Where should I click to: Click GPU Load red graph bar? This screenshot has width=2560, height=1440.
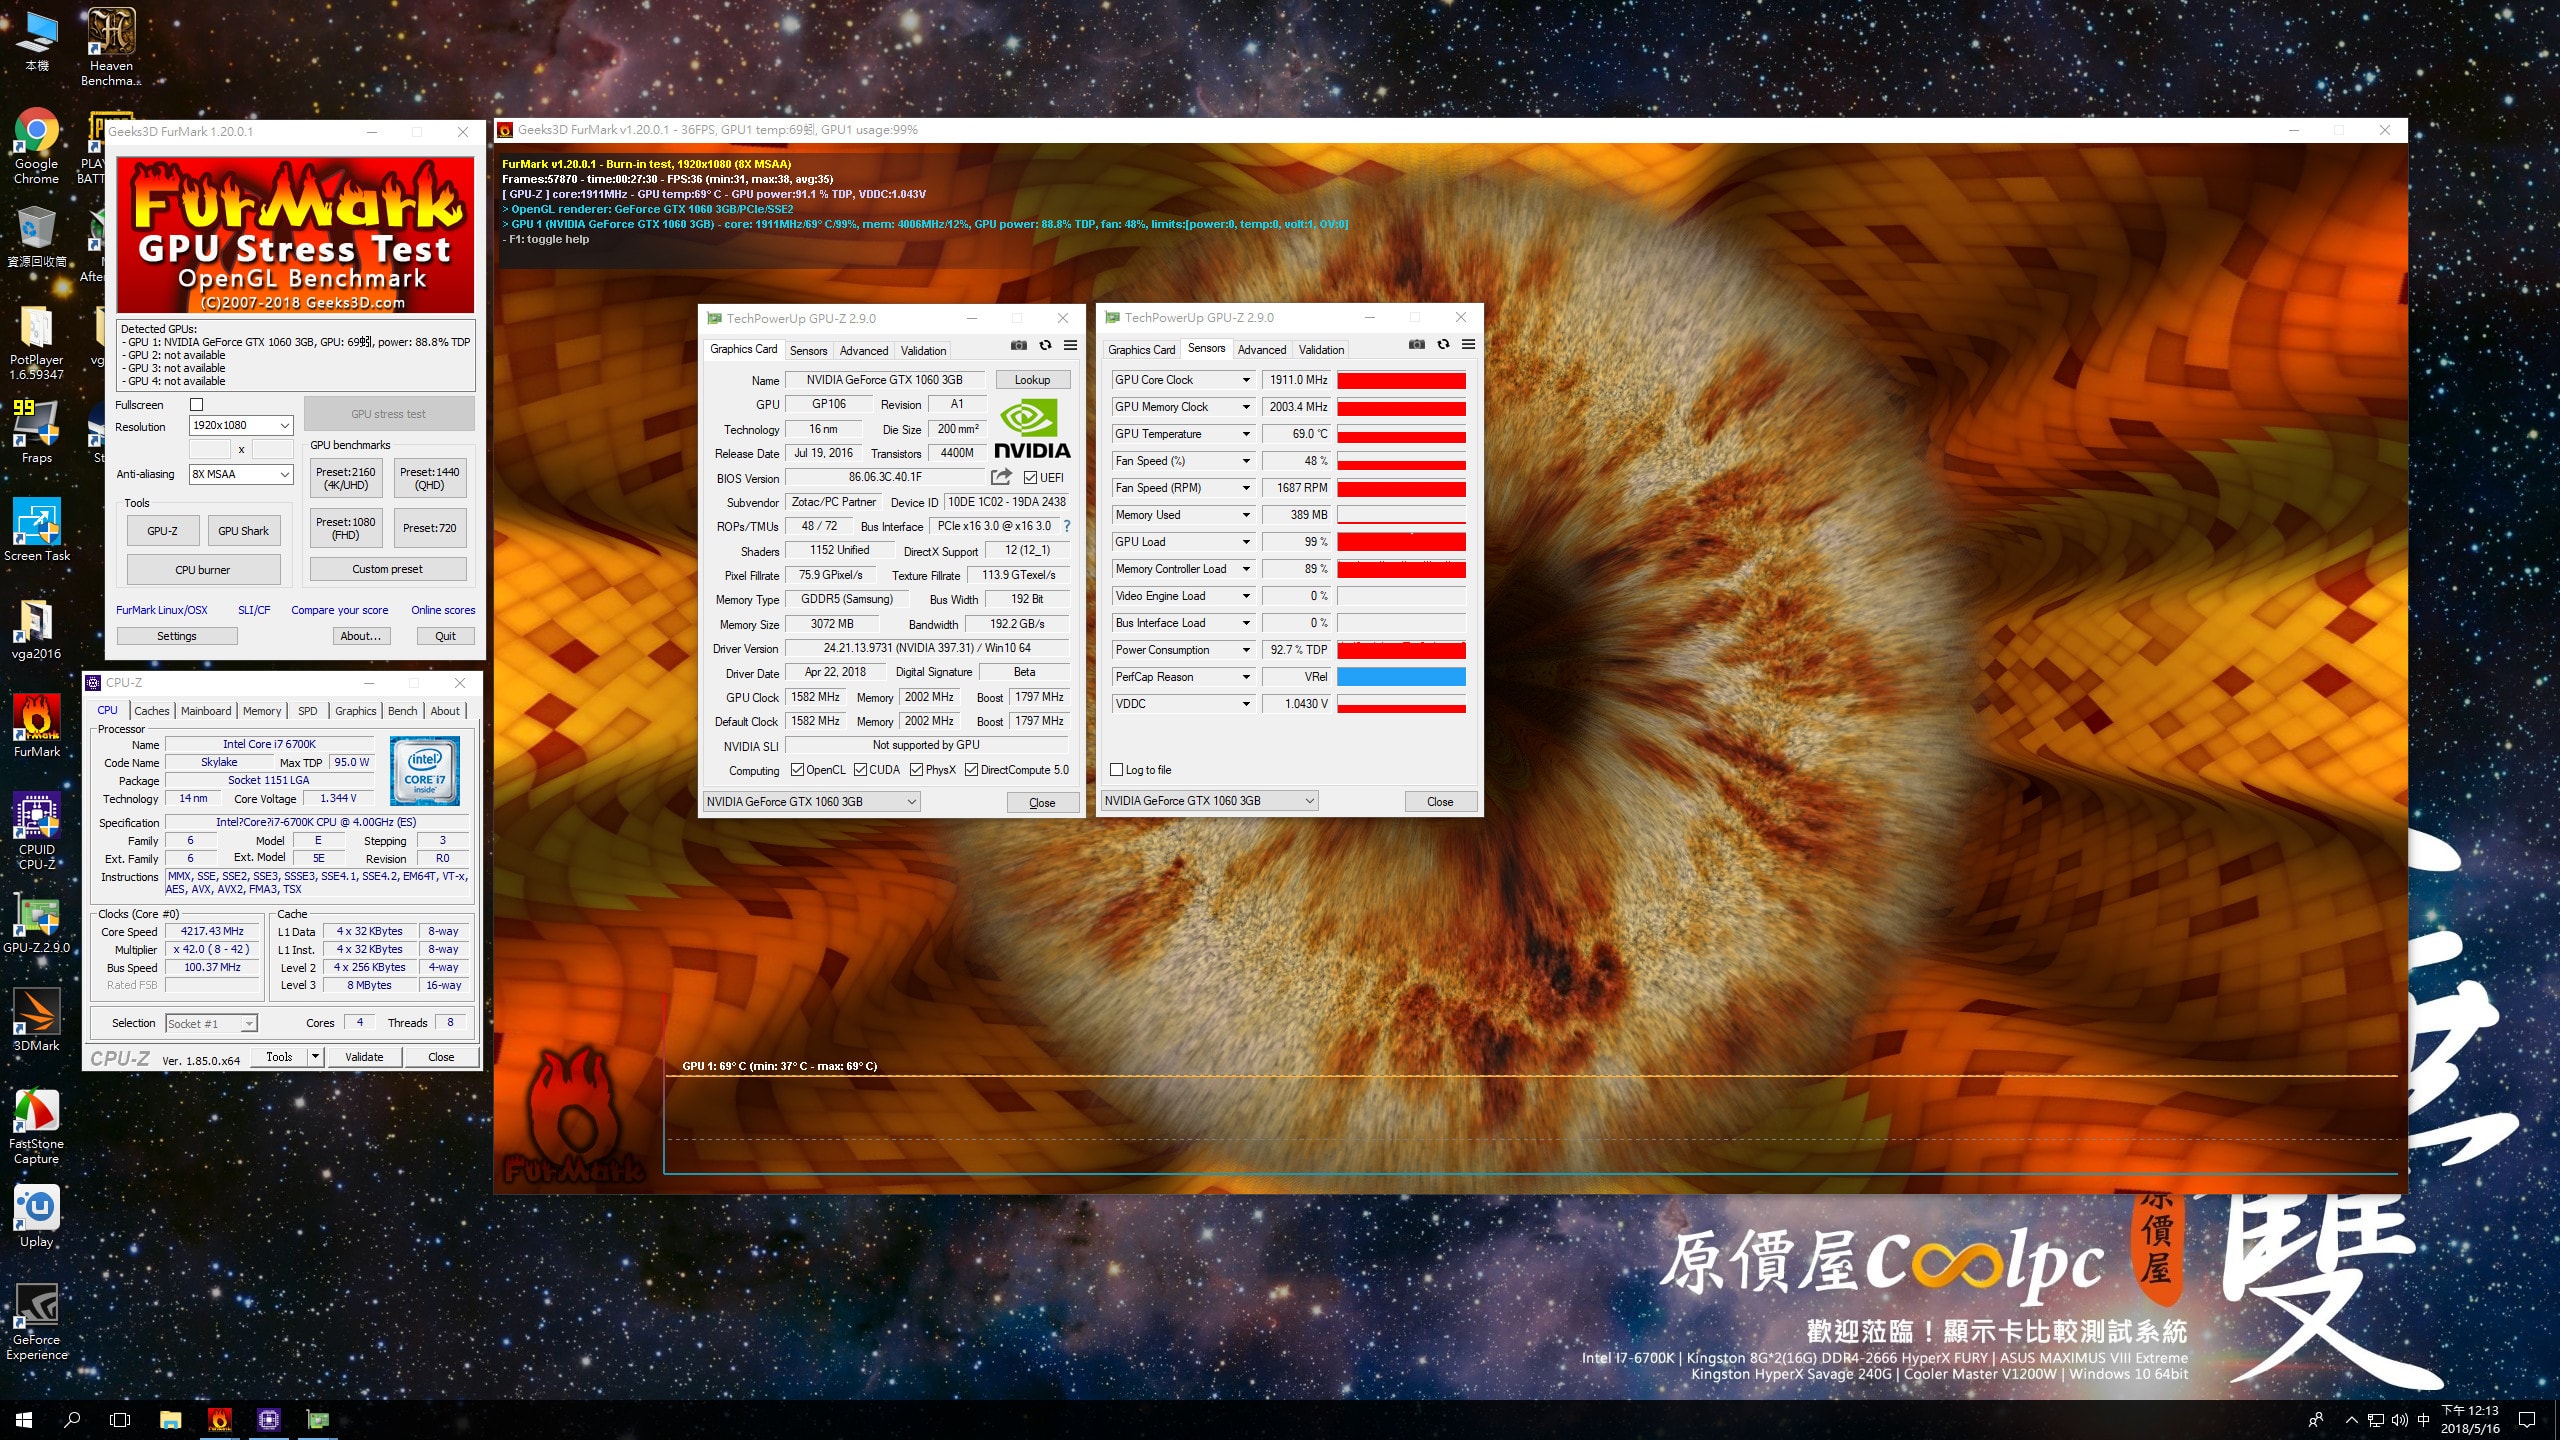1401,542
